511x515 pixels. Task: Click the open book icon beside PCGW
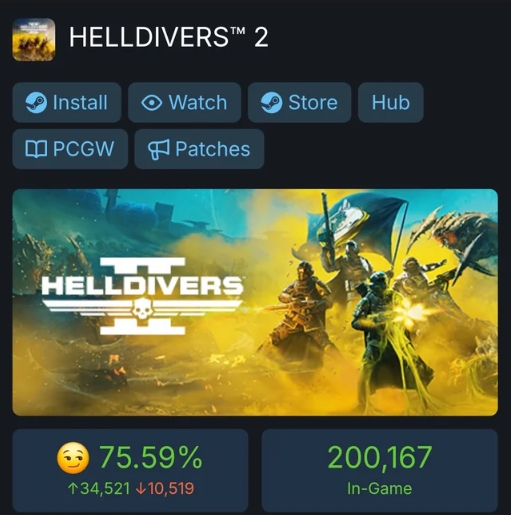click(36, 149)
